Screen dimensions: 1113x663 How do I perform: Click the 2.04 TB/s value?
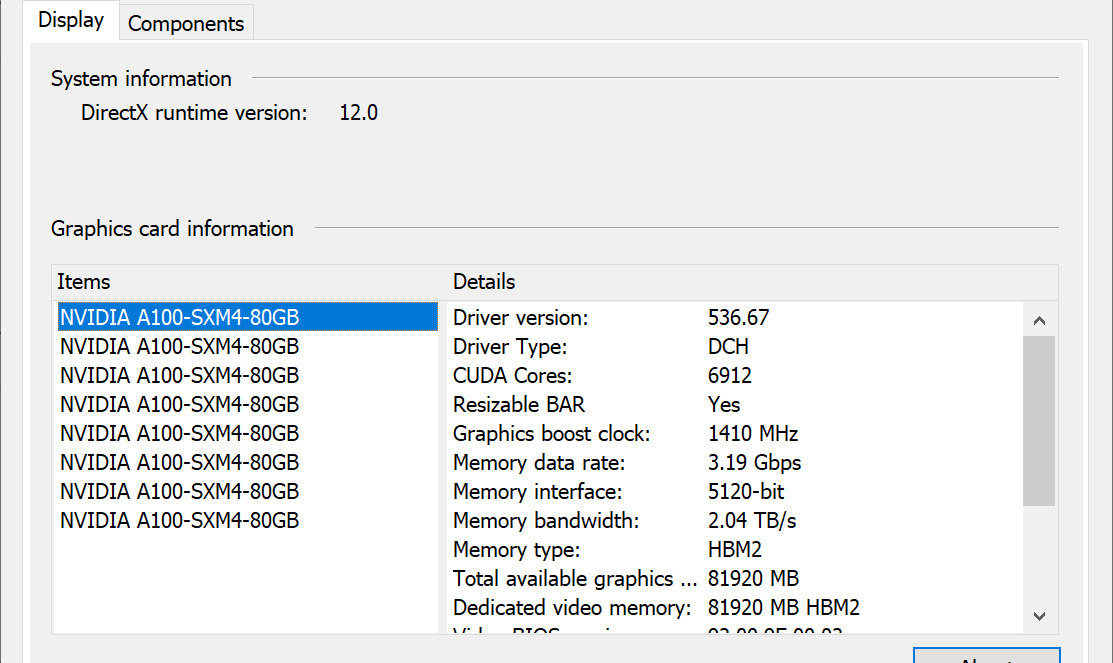click(x=752, y=521)
